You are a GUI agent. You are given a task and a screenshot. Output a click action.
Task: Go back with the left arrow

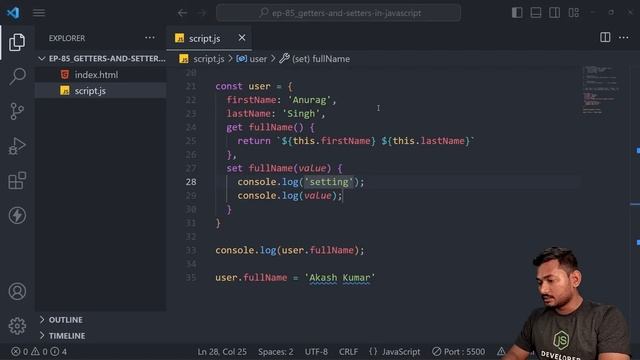pos(182,13)
